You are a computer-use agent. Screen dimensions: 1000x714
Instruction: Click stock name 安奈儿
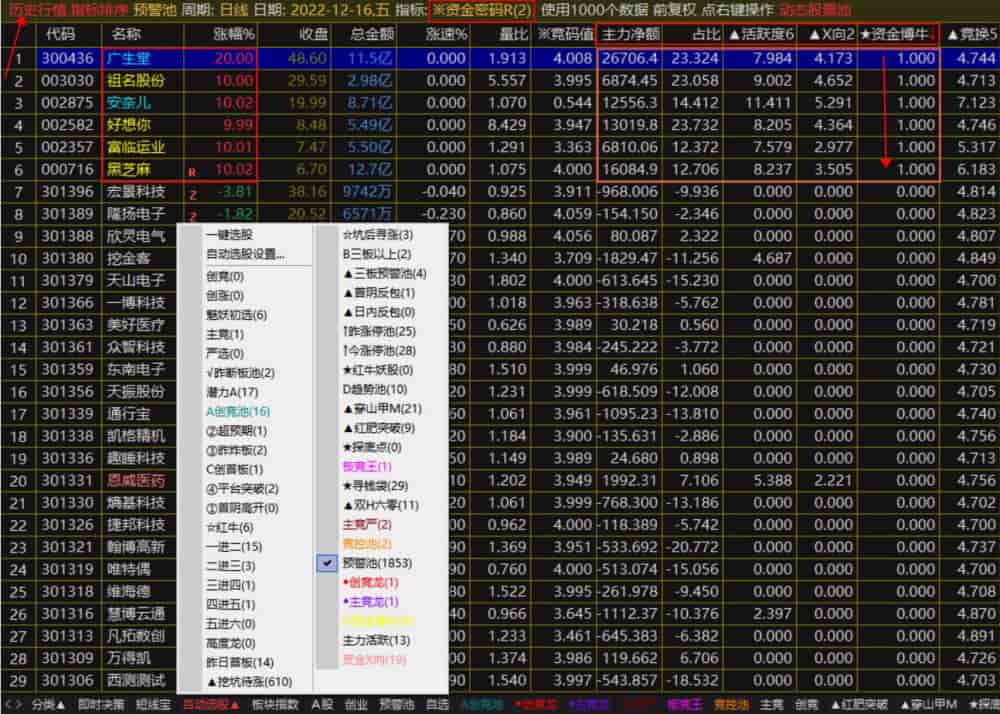(x=129, y=103)
